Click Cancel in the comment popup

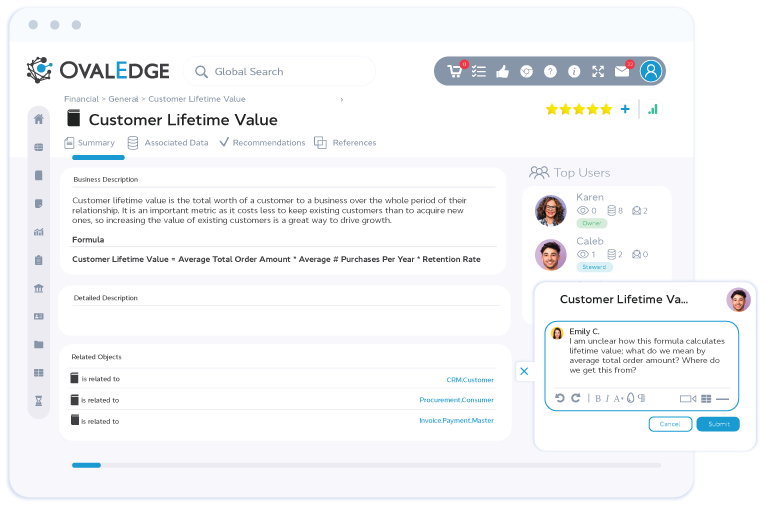(x=670, y=424)
